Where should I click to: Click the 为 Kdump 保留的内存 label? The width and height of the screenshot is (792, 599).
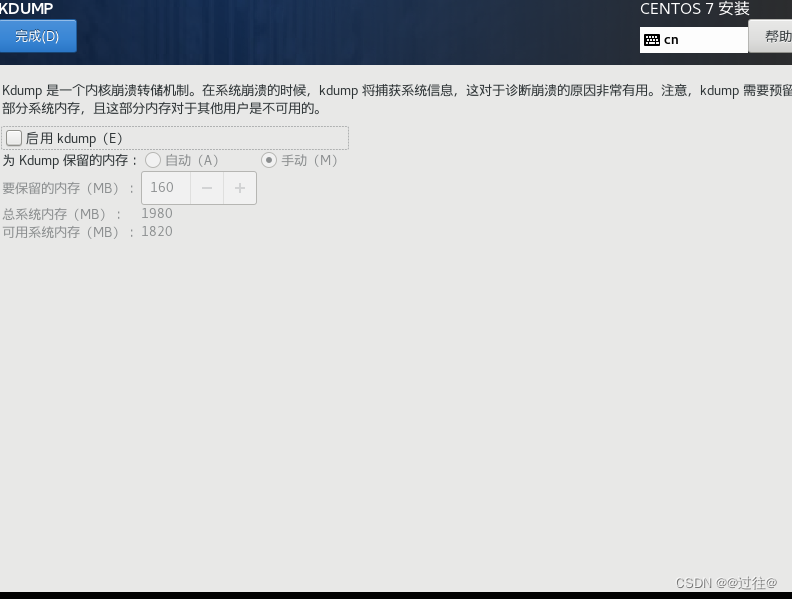point(70,161)
